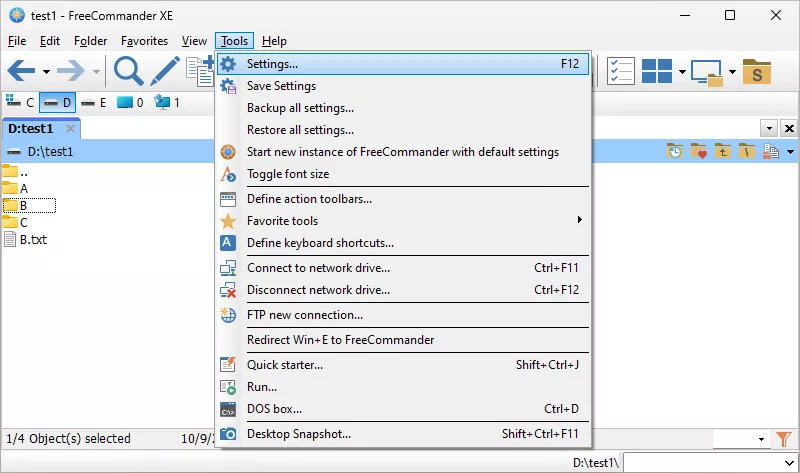This screenshot has width=800, height=473.
Task: Choose Desktop Snapshot... menu entry
Action: coord(403,433)
